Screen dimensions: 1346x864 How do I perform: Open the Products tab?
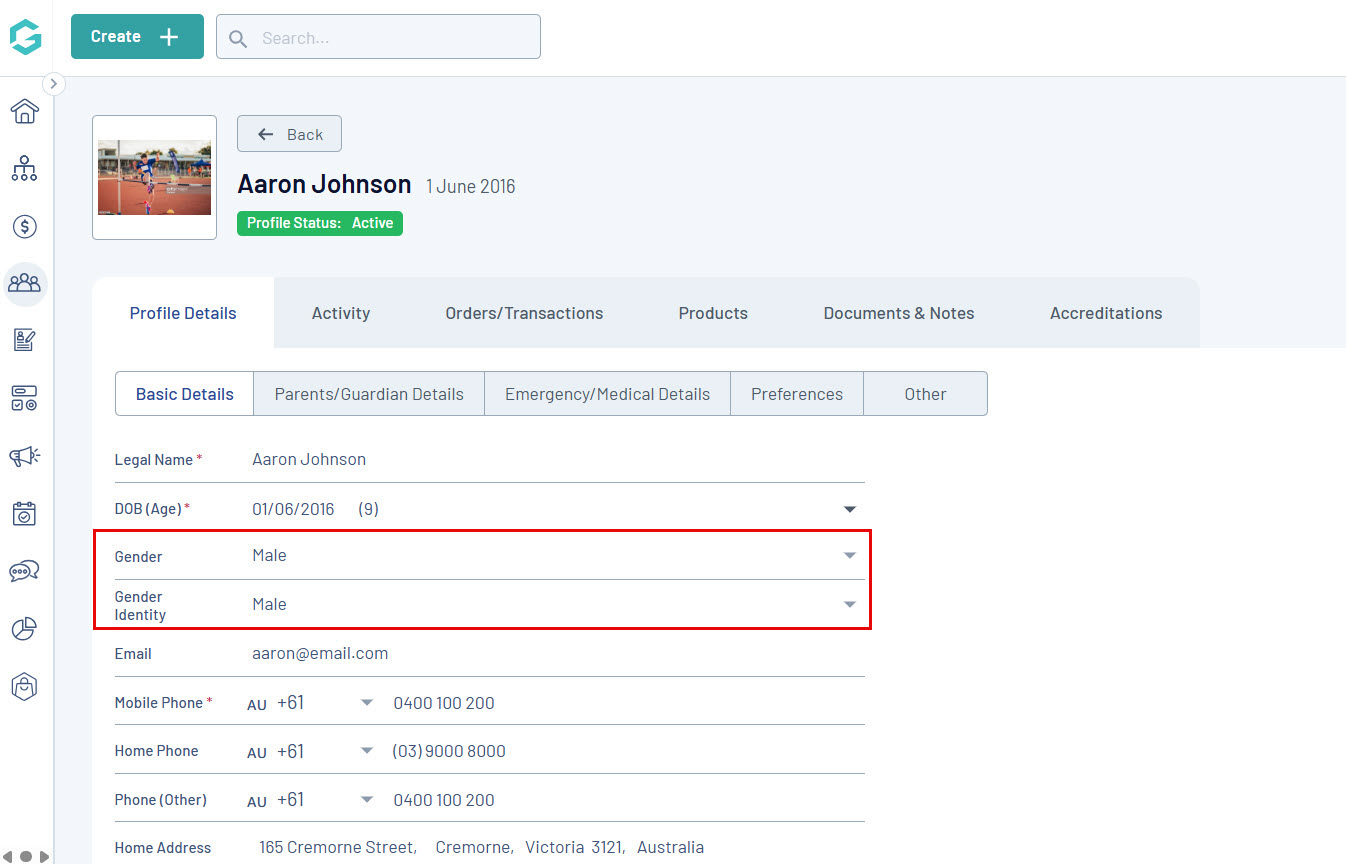point(713,313)
